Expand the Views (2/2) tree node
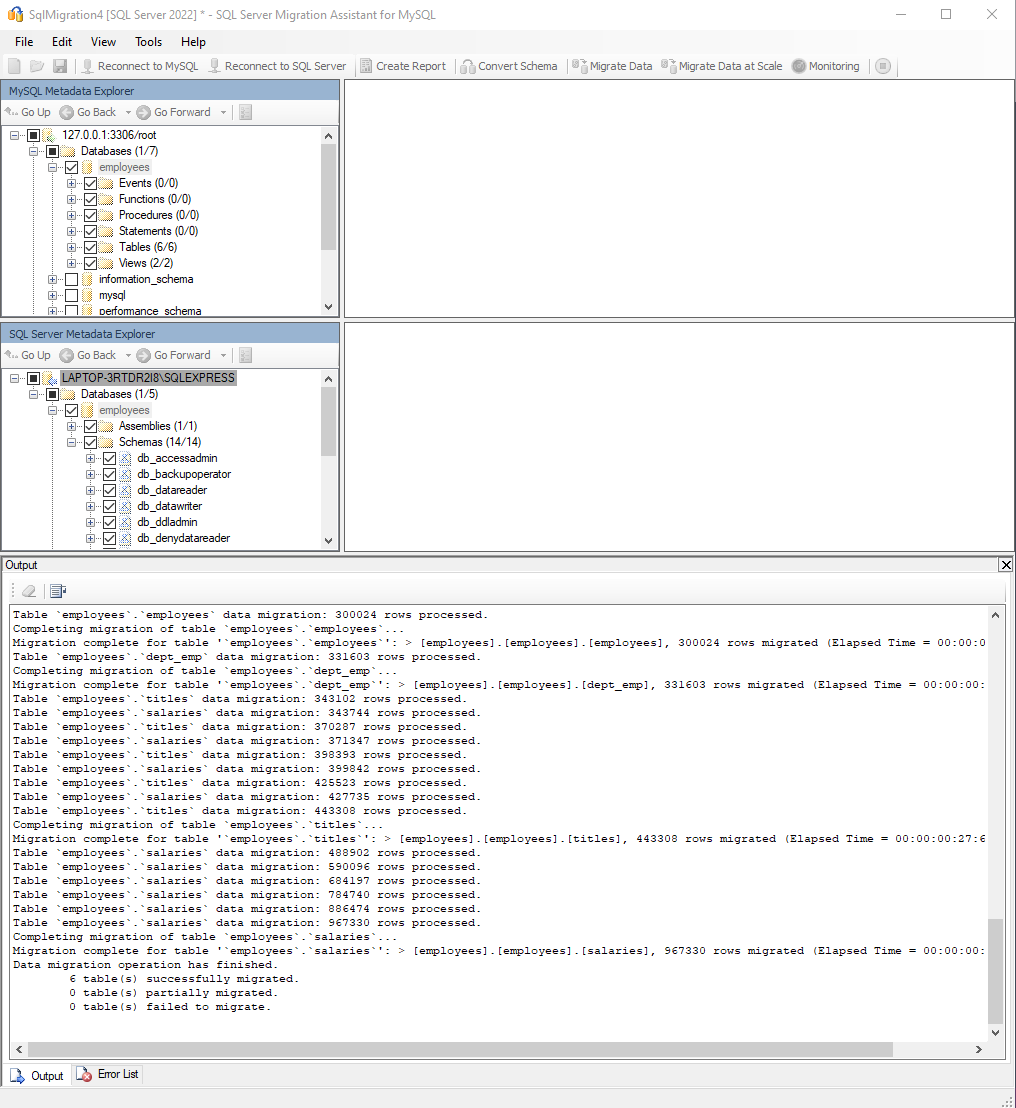Image resolution: width=1016 pixels, height=1108 pixels. click(x=72, y=263)
